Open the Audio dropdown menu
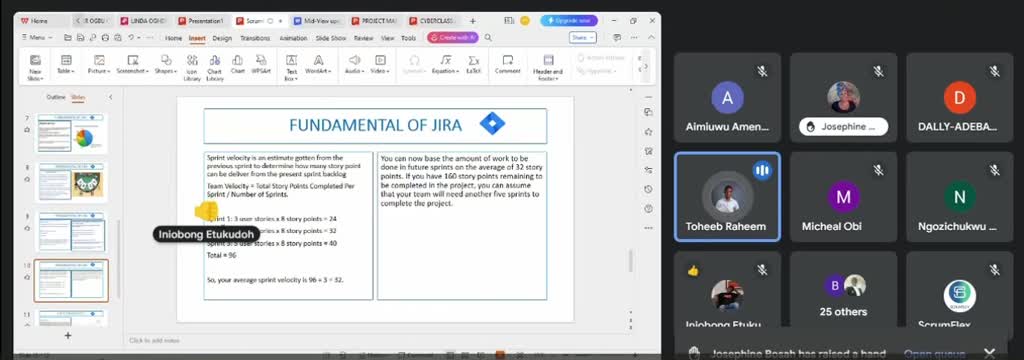 355,64
